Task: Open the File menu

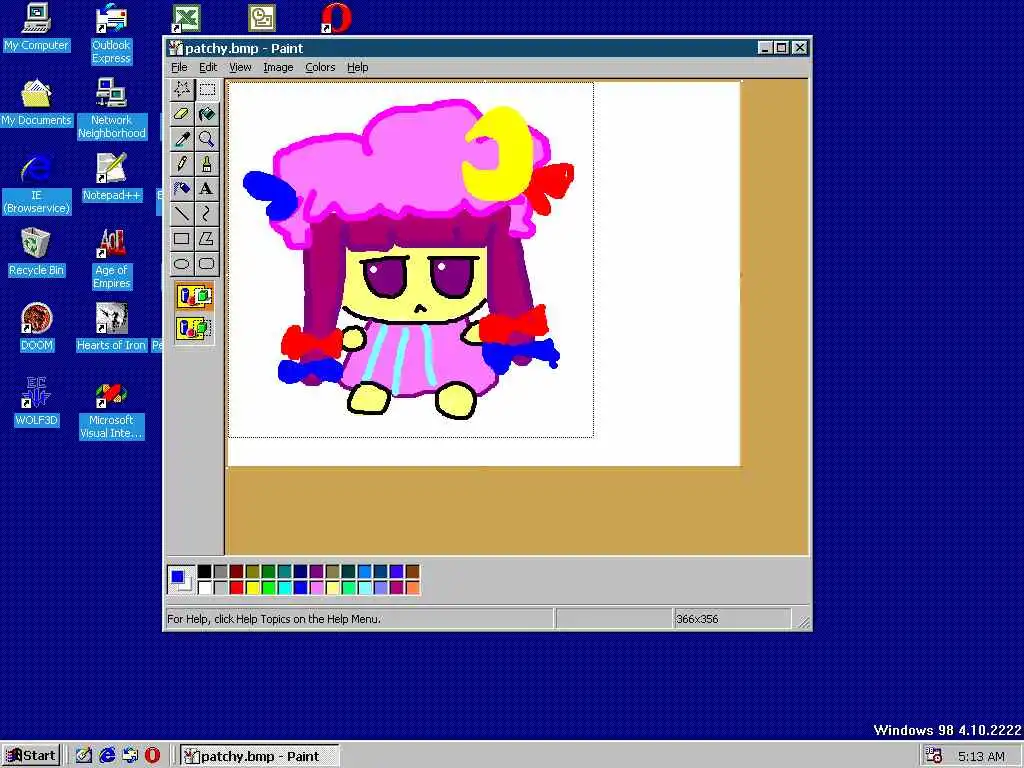Action: [x=179, y=67]
